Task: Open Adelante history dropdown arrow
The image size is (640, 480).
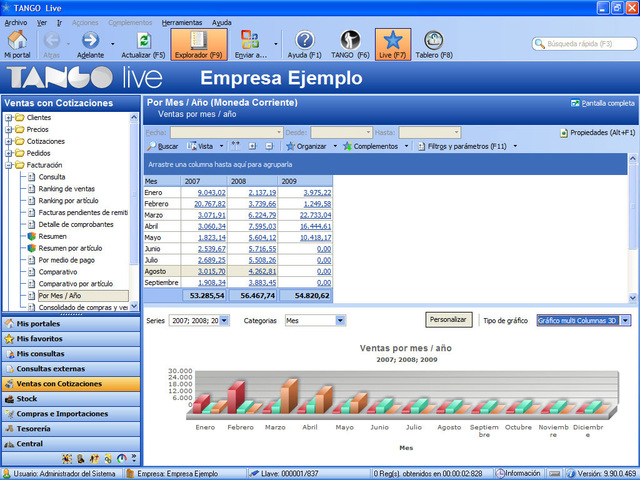Action: coord(113,44)
